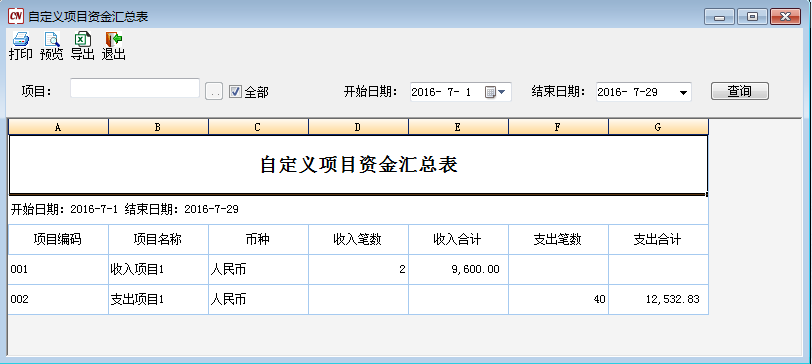This screenshot has height=364, width=812.
Task: Expand the 结束日期 dropdown arrow
Action: click(x=683, y=93)
